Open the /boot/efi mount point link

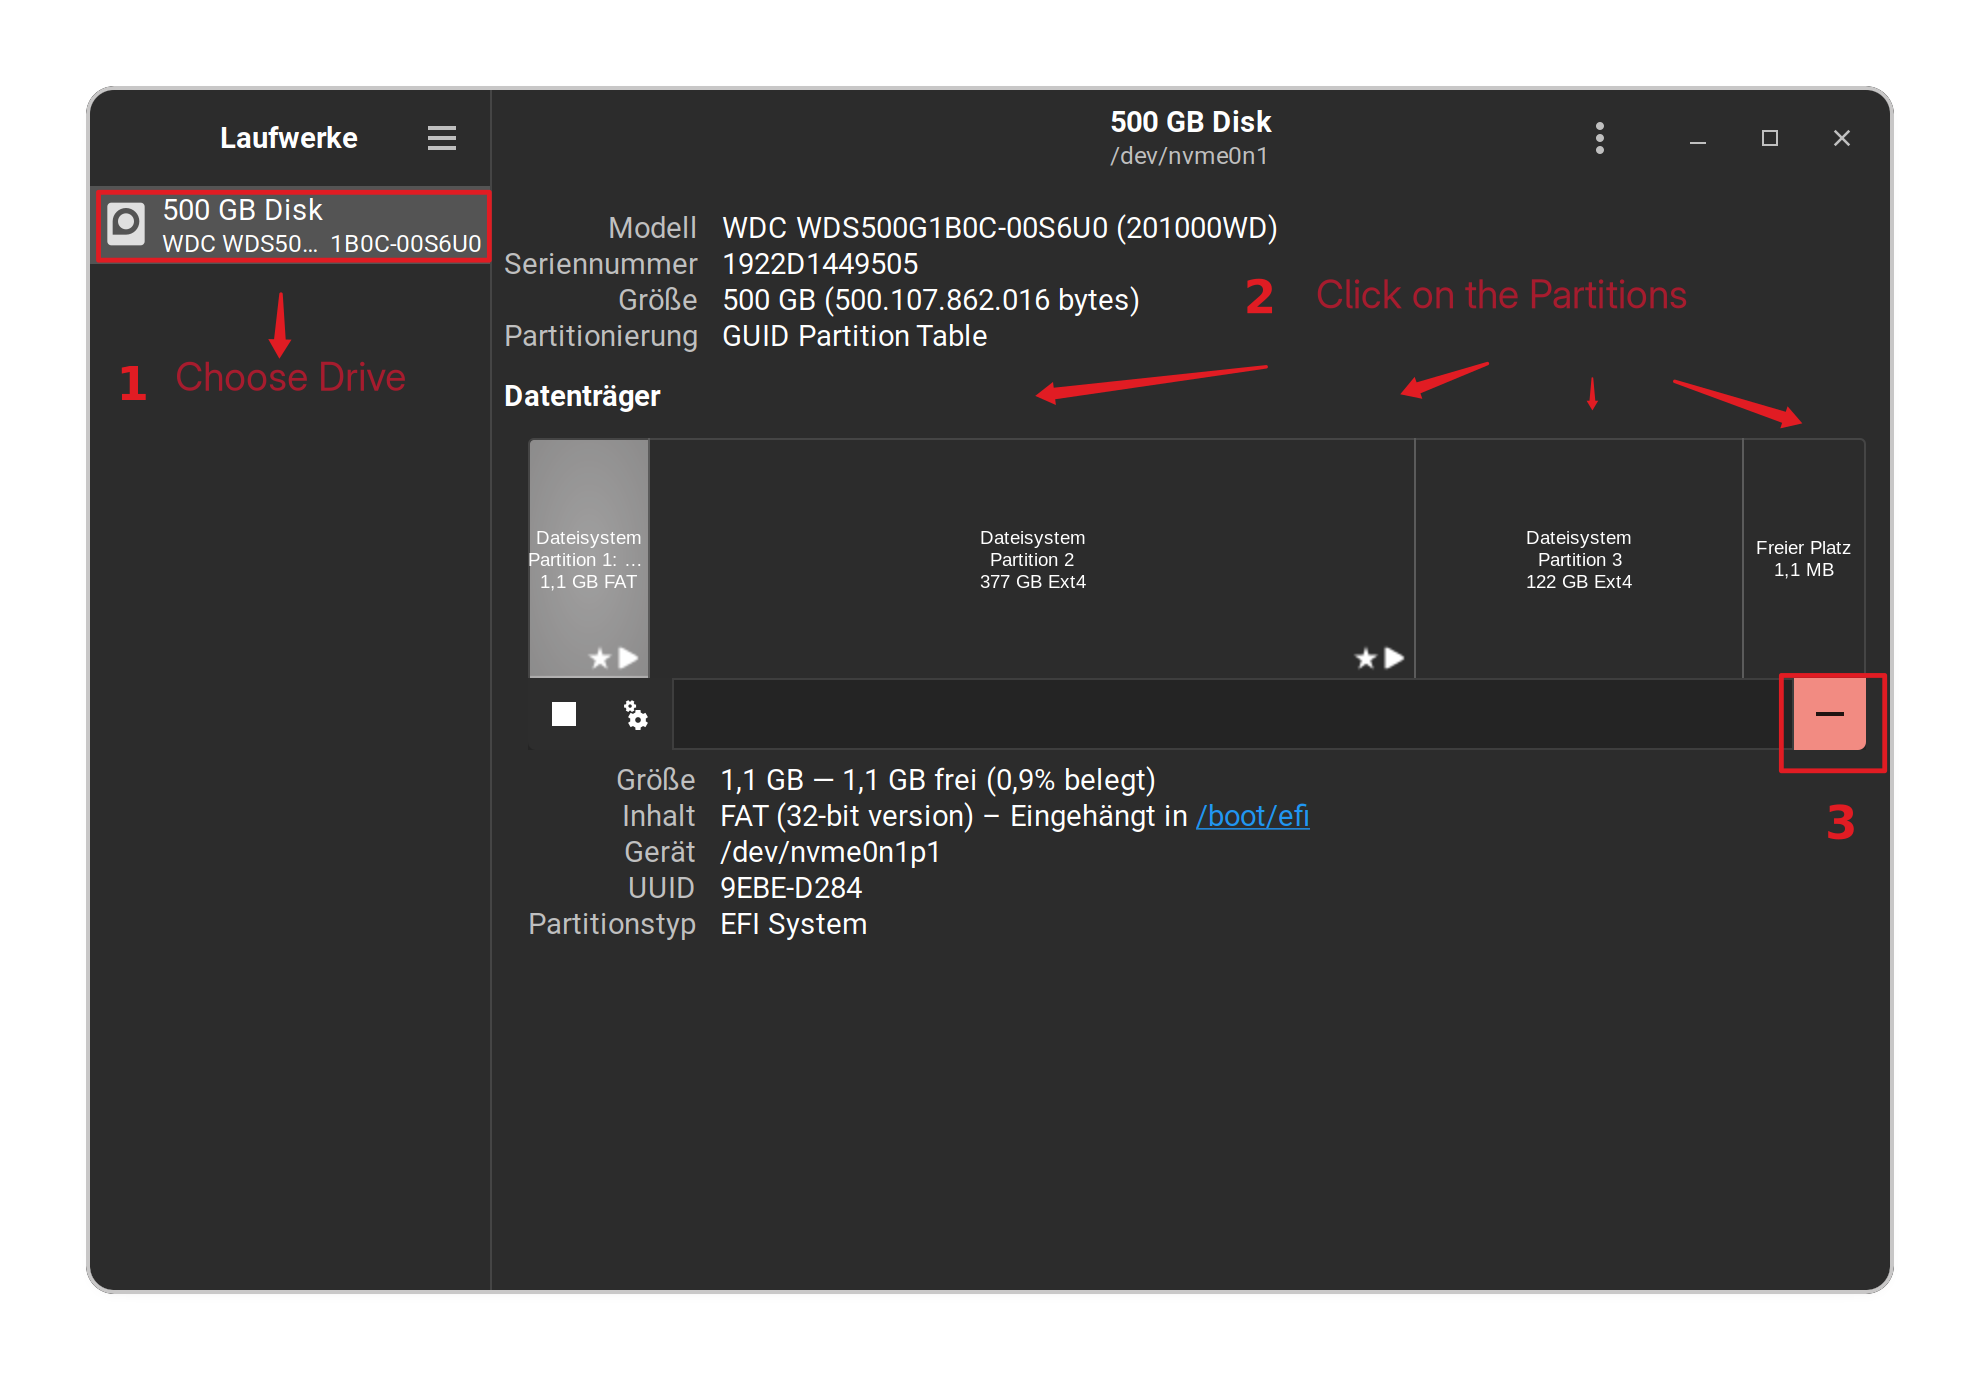(1252, 816)
